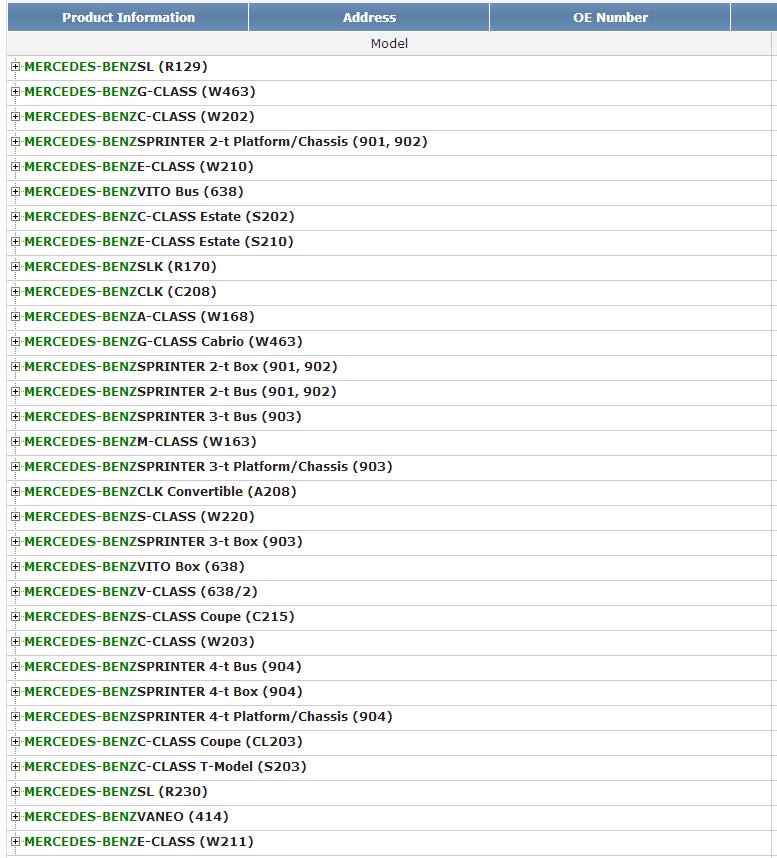Expand SPRINTER 3-t Box (903) plus icon

click(x=15, y=542)
